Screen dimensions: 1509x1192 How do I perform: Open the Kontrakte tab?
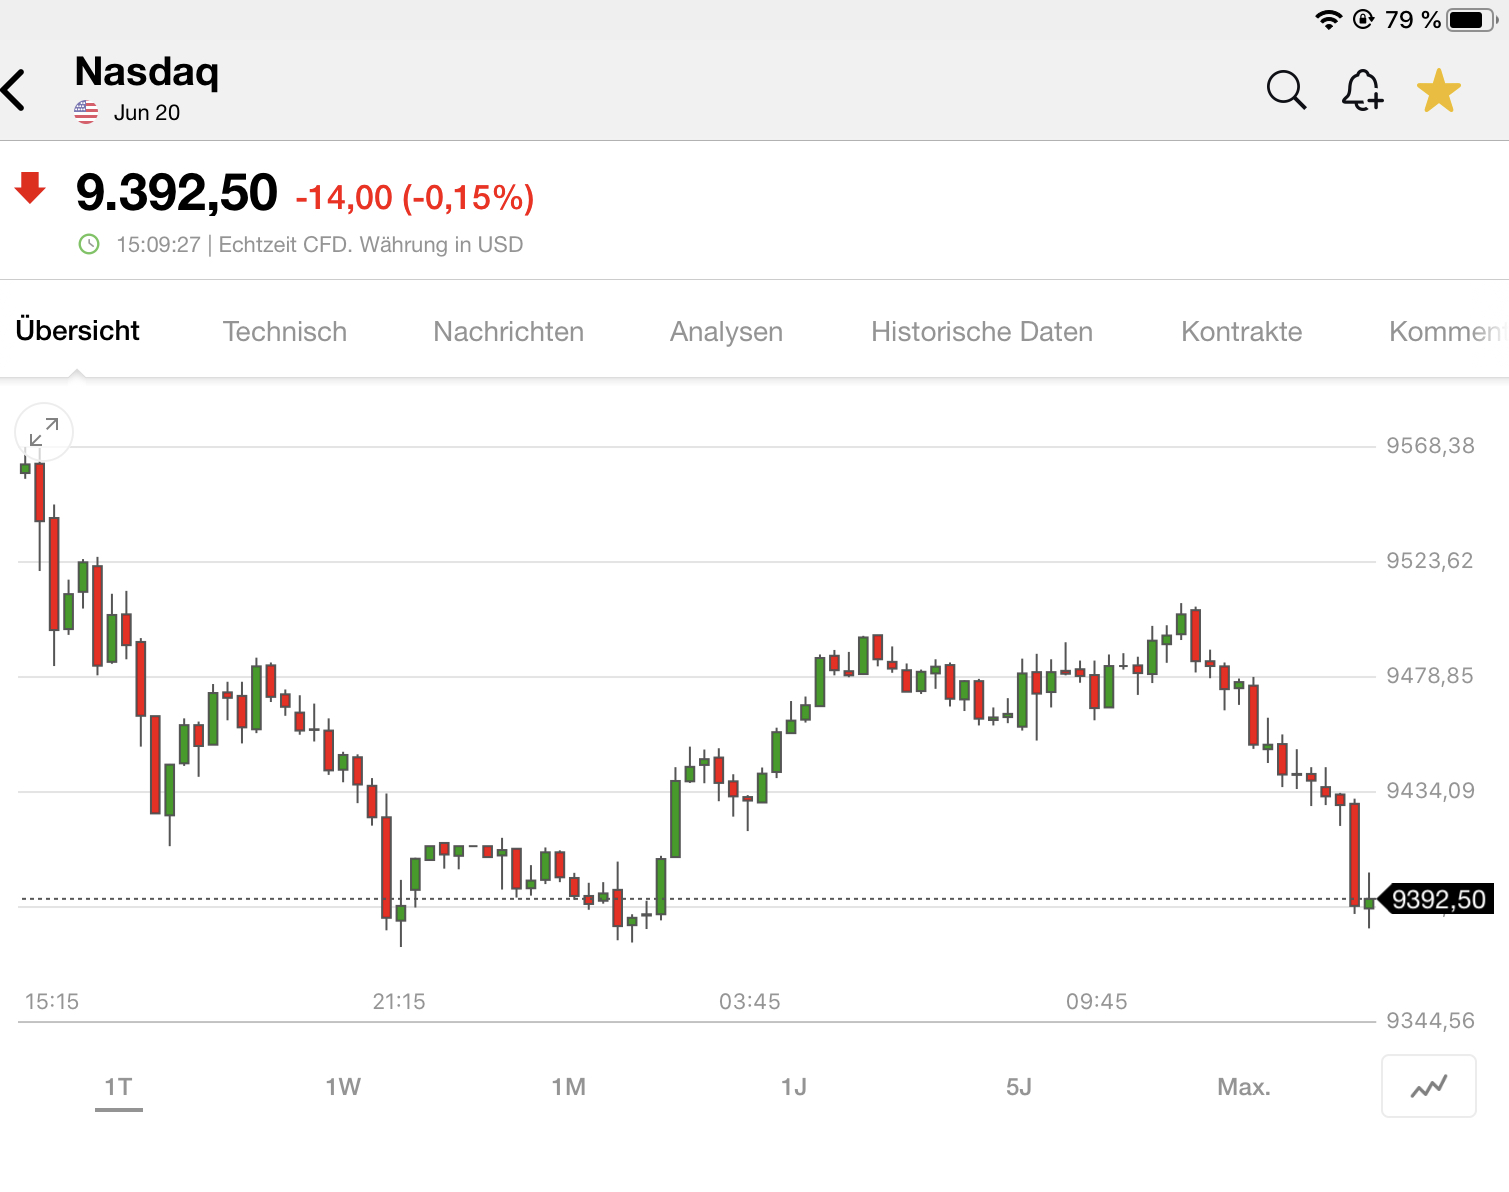tap(1241, 331)
